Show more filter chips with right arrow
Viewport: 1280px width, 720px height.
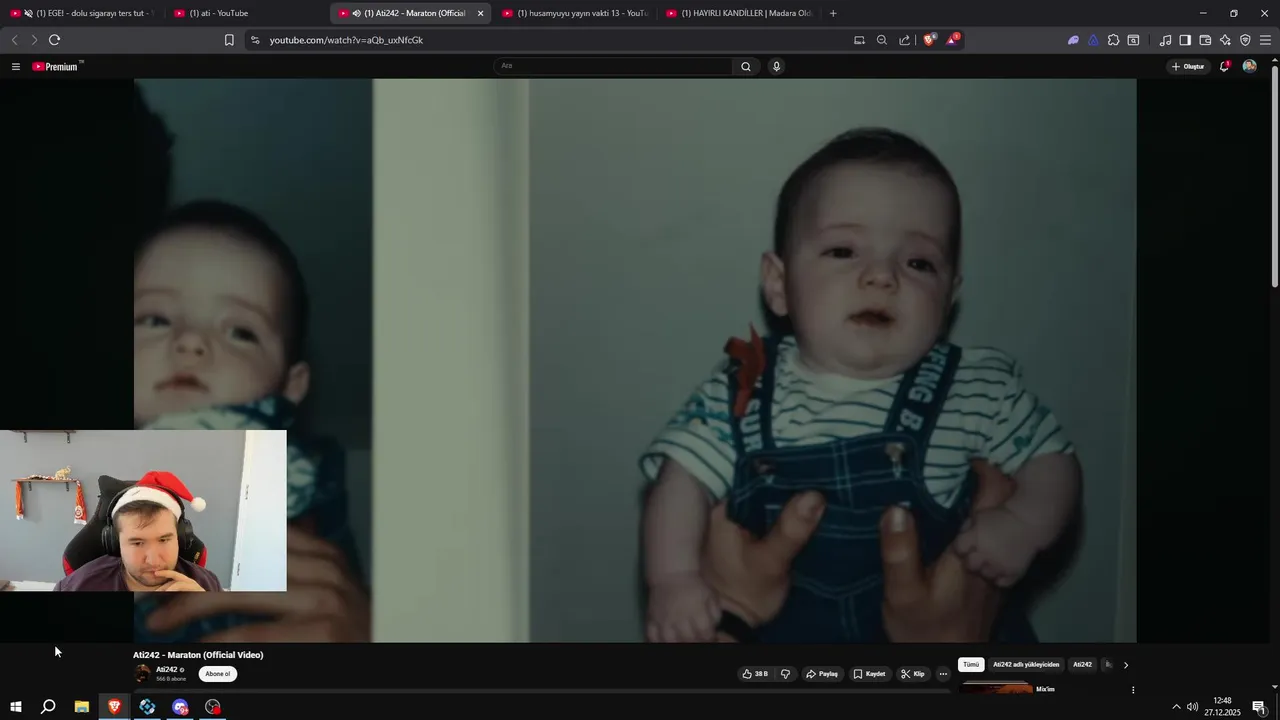(x=1125, y=665)
